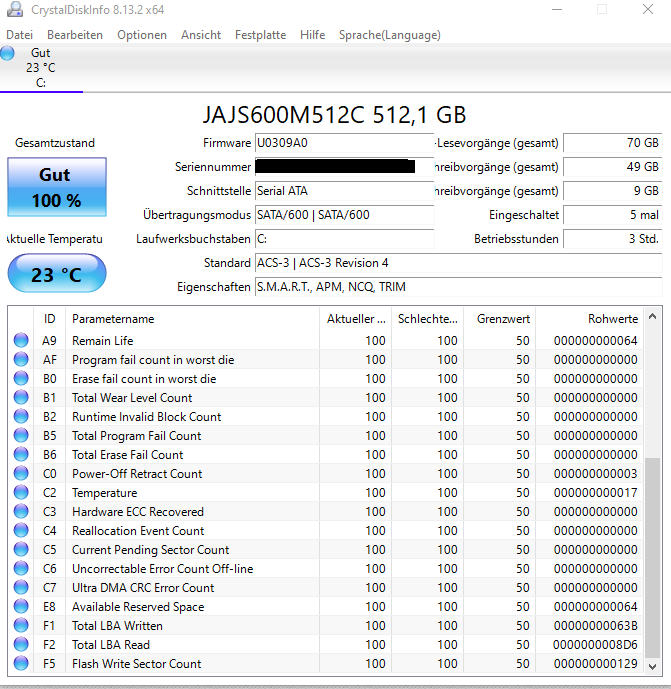Click the Firmware field U0309A0
Viewport: 671px width, 689px height.
[345, 143]
